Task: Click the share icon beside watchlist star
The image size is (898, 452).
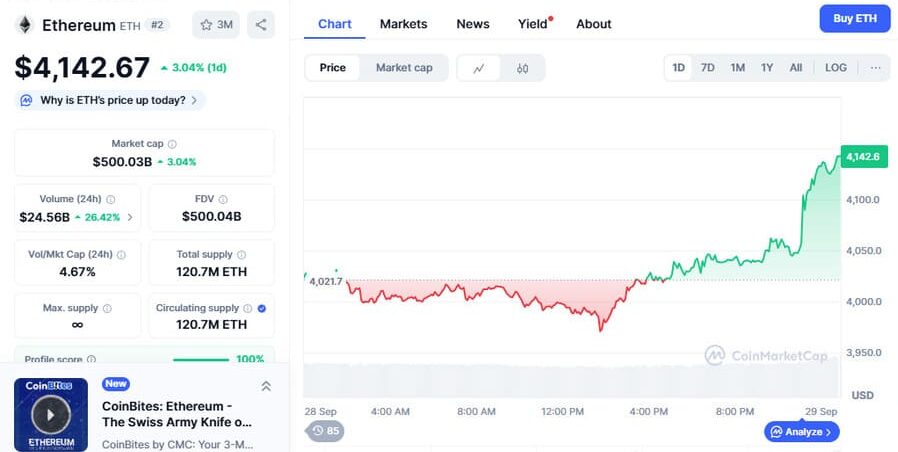Action: coord(261,25)
